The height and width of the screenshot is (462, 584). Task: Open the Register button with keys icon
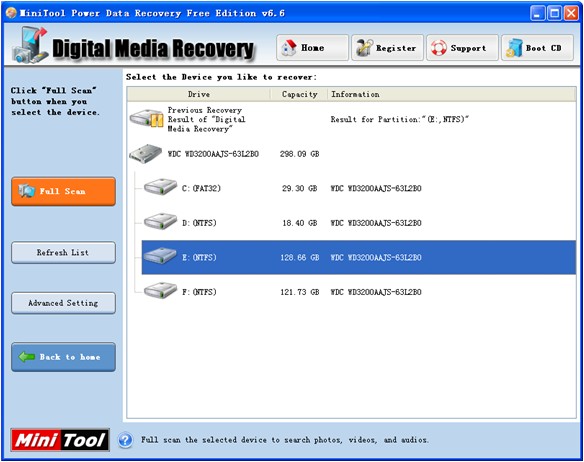coord(387,48)
